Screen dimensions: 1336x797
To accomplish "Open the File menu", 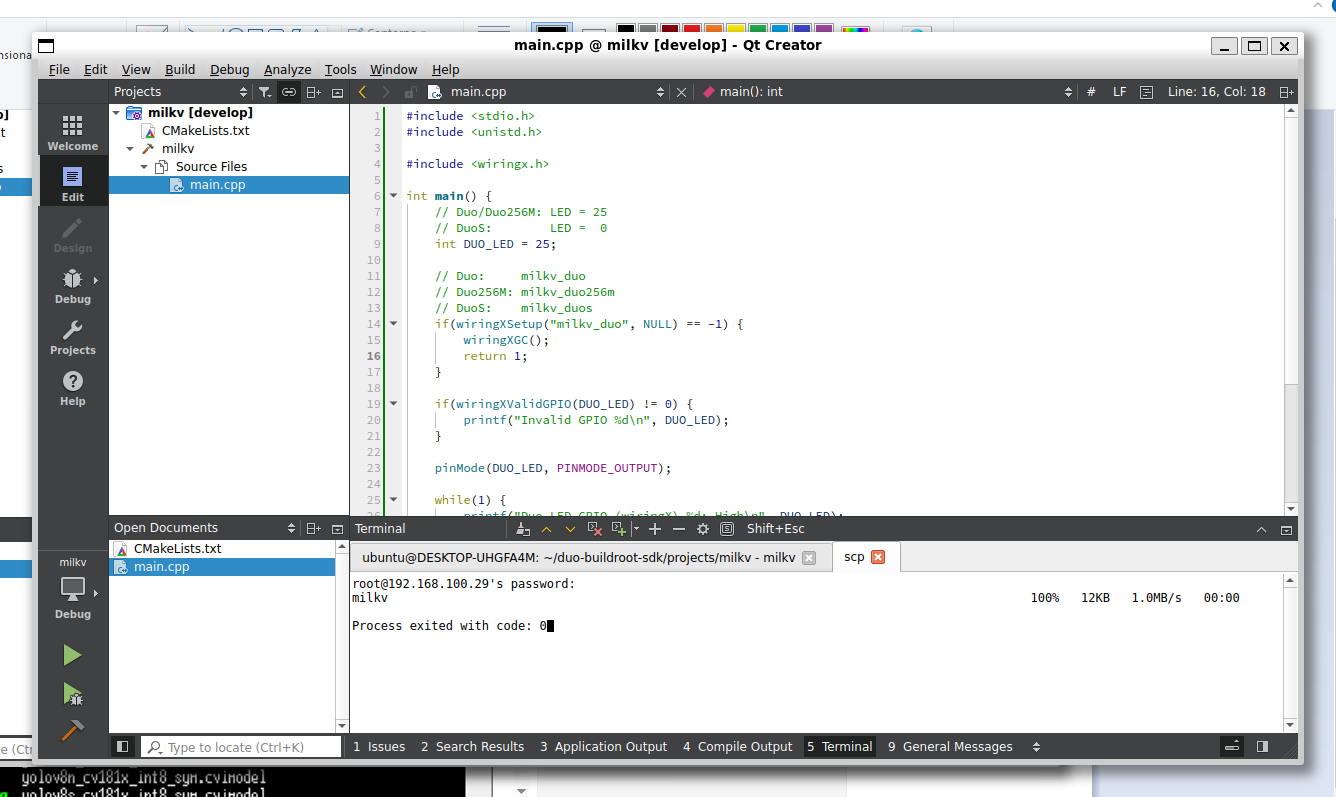I will [x=59, y=69].
